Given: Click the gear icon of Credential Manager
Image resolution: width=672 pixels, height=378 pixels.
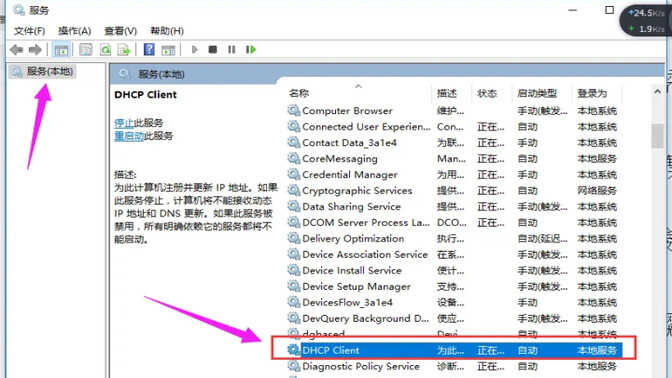Looking at the screenshot, I should pos(294,174).
